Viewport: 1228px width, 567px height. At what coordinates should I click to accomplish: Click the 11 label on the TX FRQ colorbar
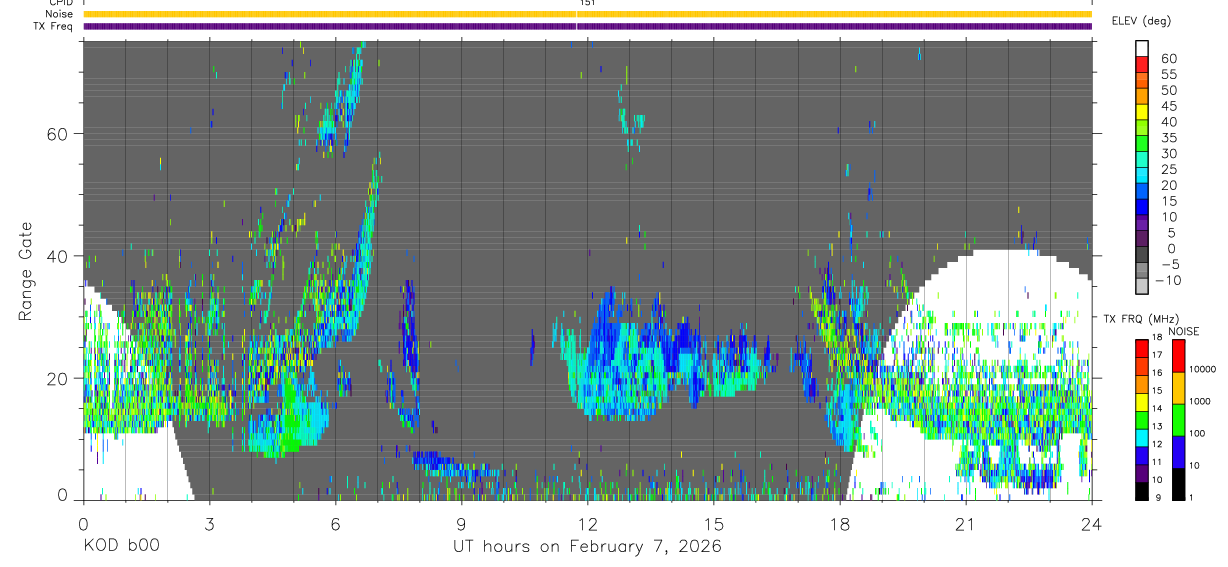pos(1157,463)
